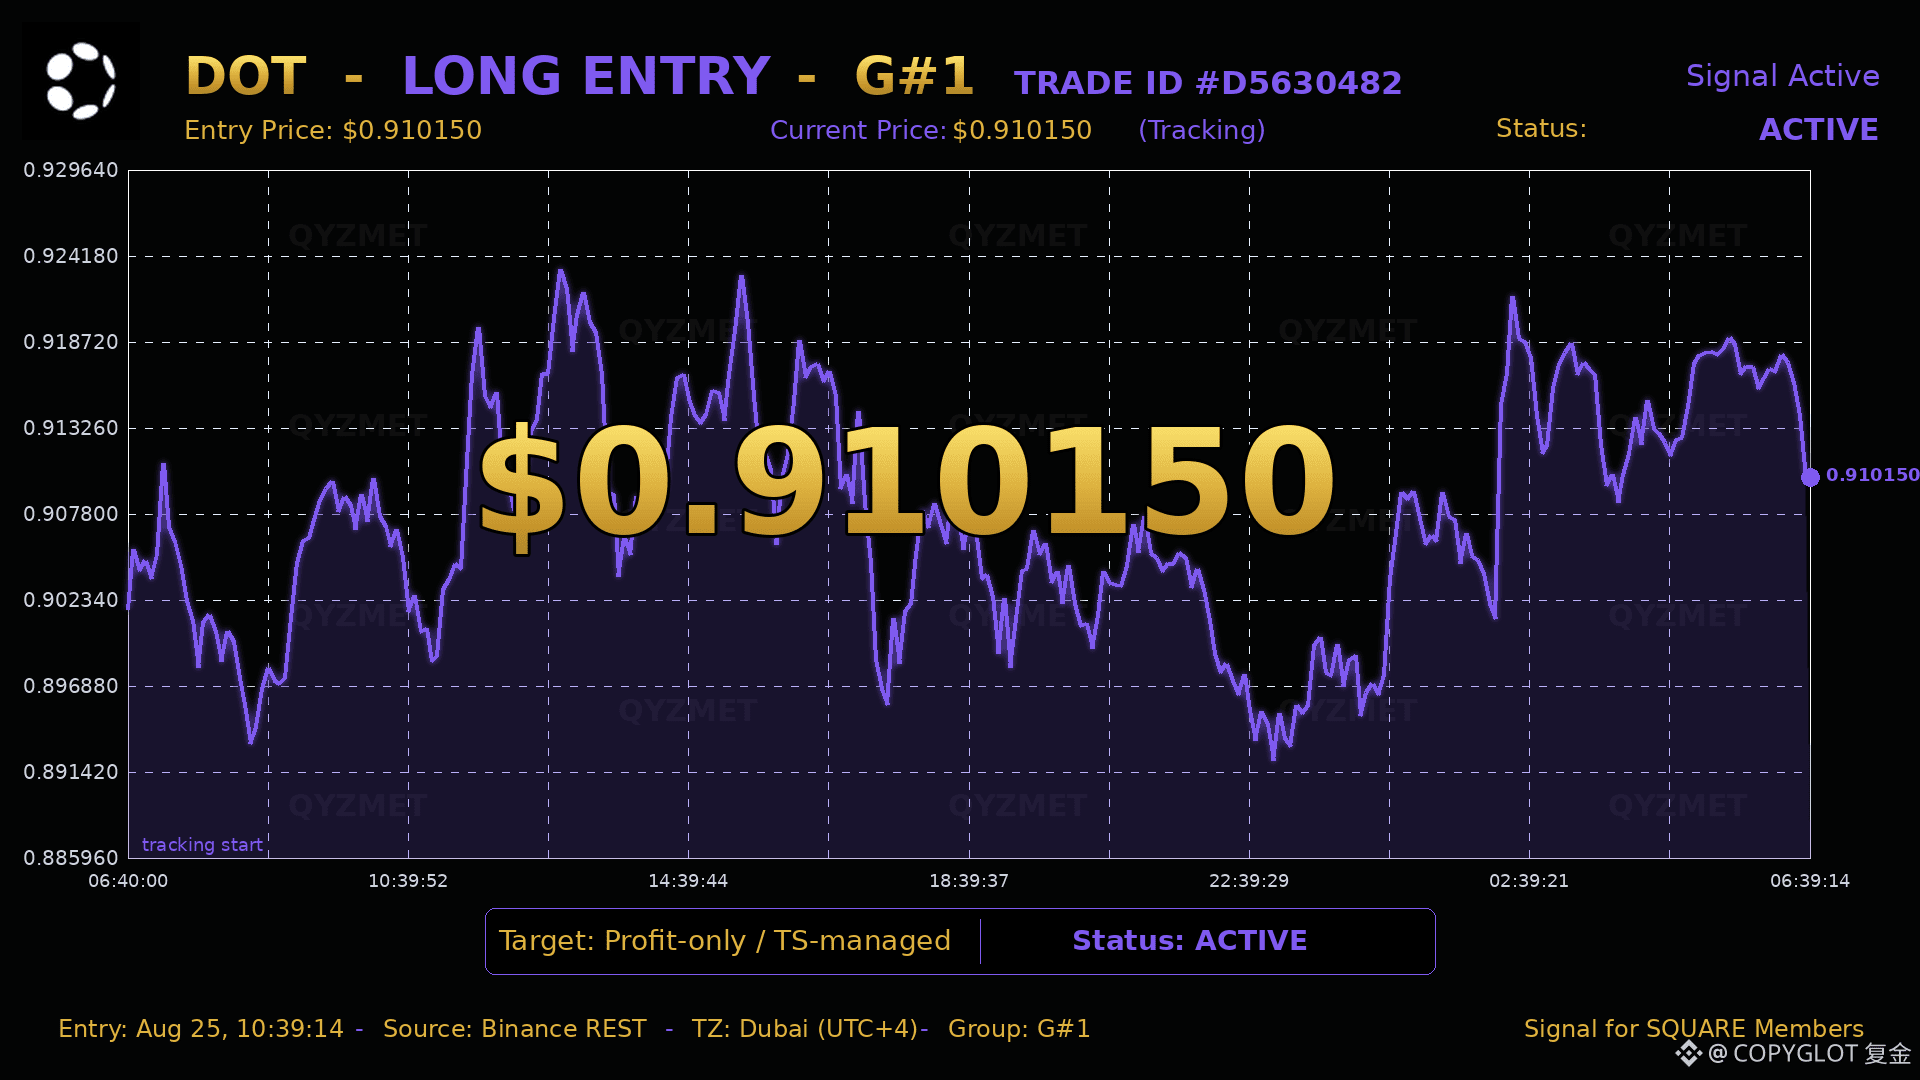Image resolution: width=1920 pixels, height=1080 pixels.
Task: Click the "0.896880" y-axis label
Action: [71, 686]
